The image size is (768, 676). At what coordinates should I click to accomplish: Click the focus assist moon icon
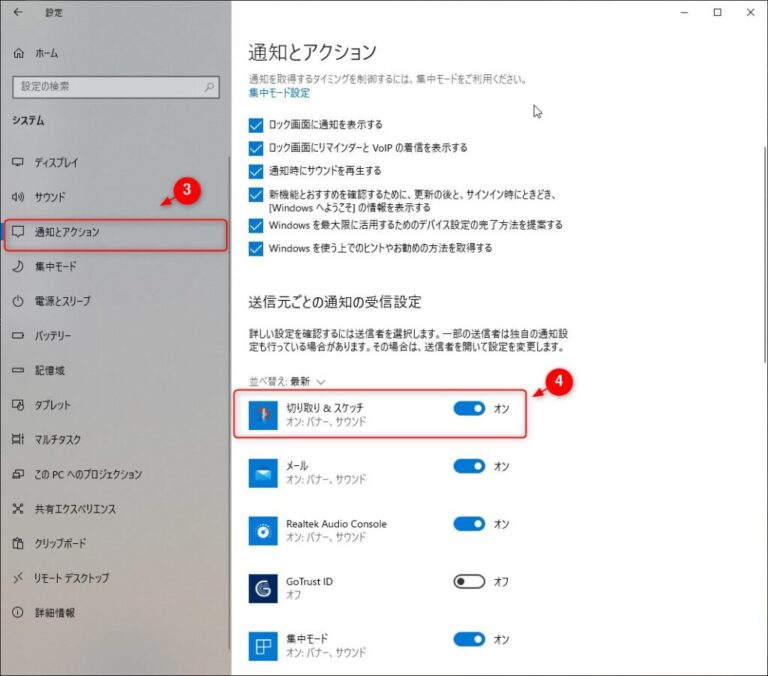18,266
